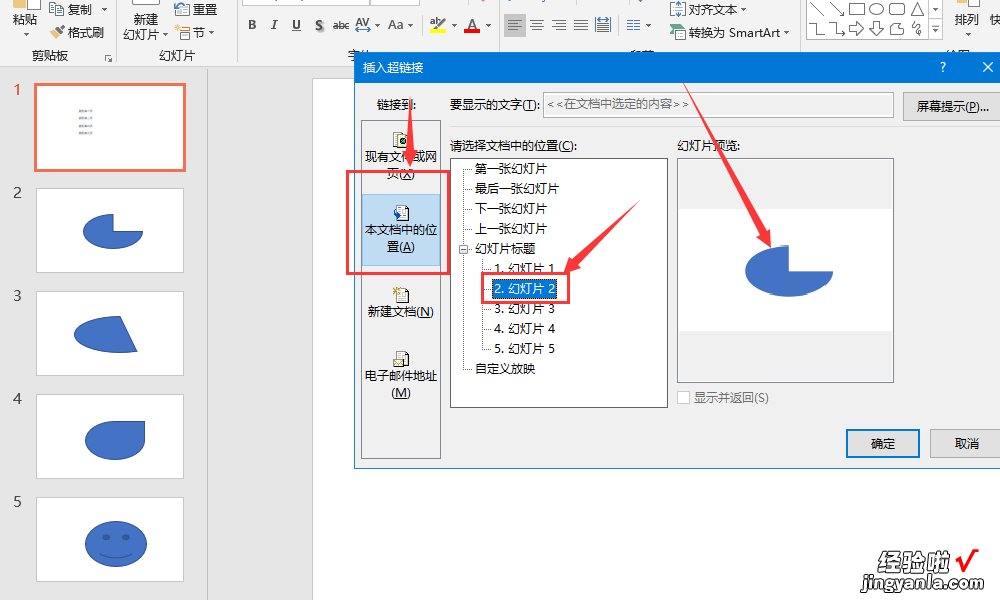Toggle Bold formatting in ribbon
This screenshot has height=600, width=1000.
tap(253, 25)
